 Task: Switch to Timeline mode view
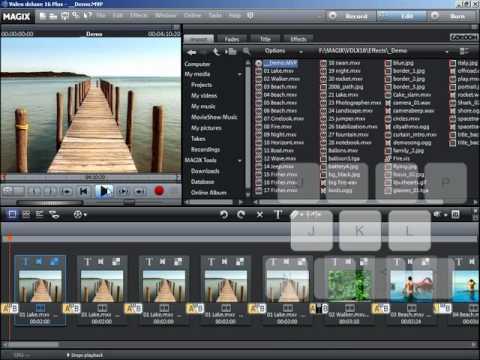click(40, 214)
